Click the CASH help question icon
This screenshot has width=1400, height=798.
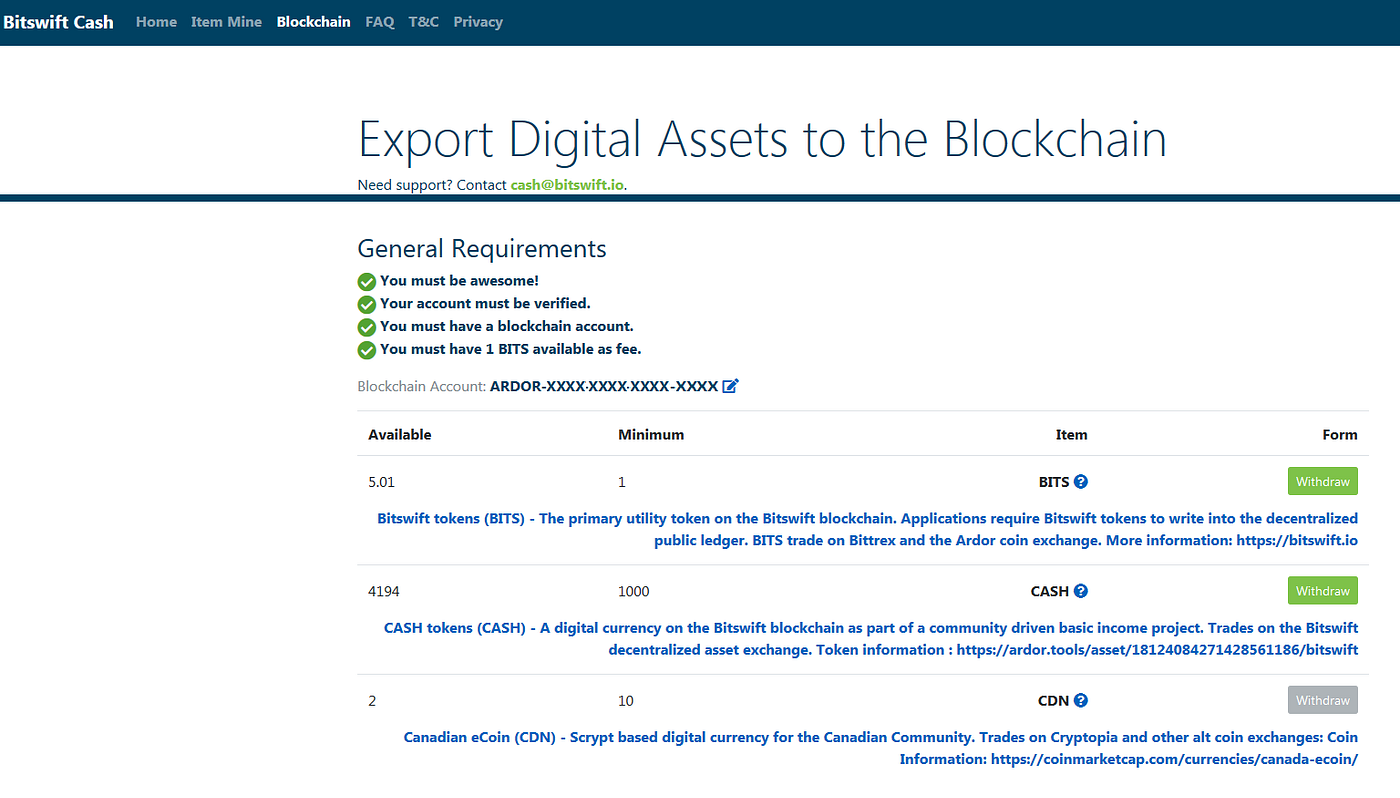pyautogui.click(x=1080, y=591)
